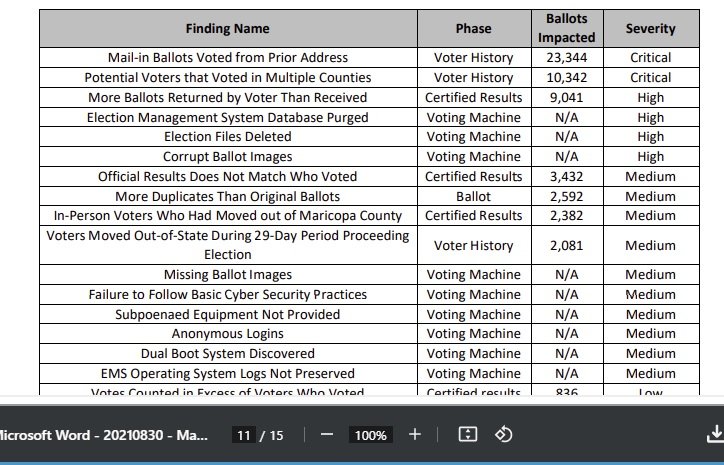Select the Phase column header

click(x=473, y=29)
